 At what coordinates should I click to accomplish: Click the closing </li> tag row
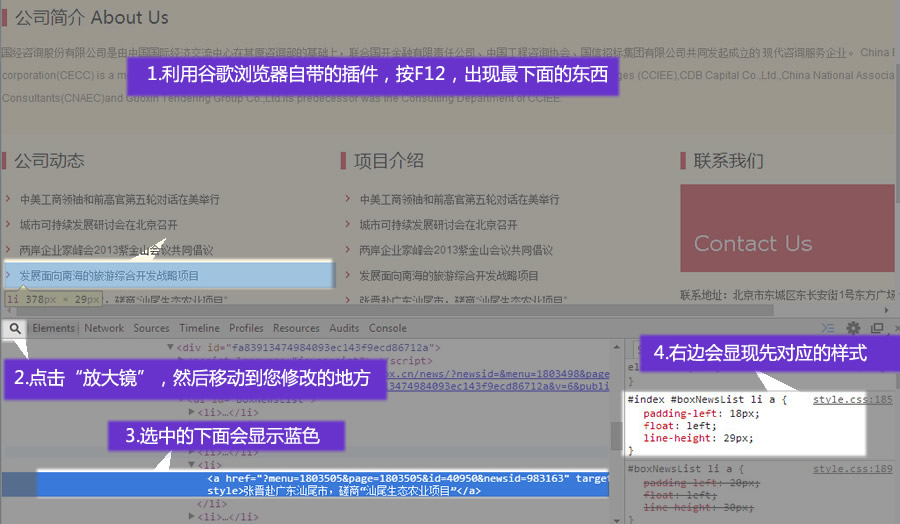tap(212, 504)
